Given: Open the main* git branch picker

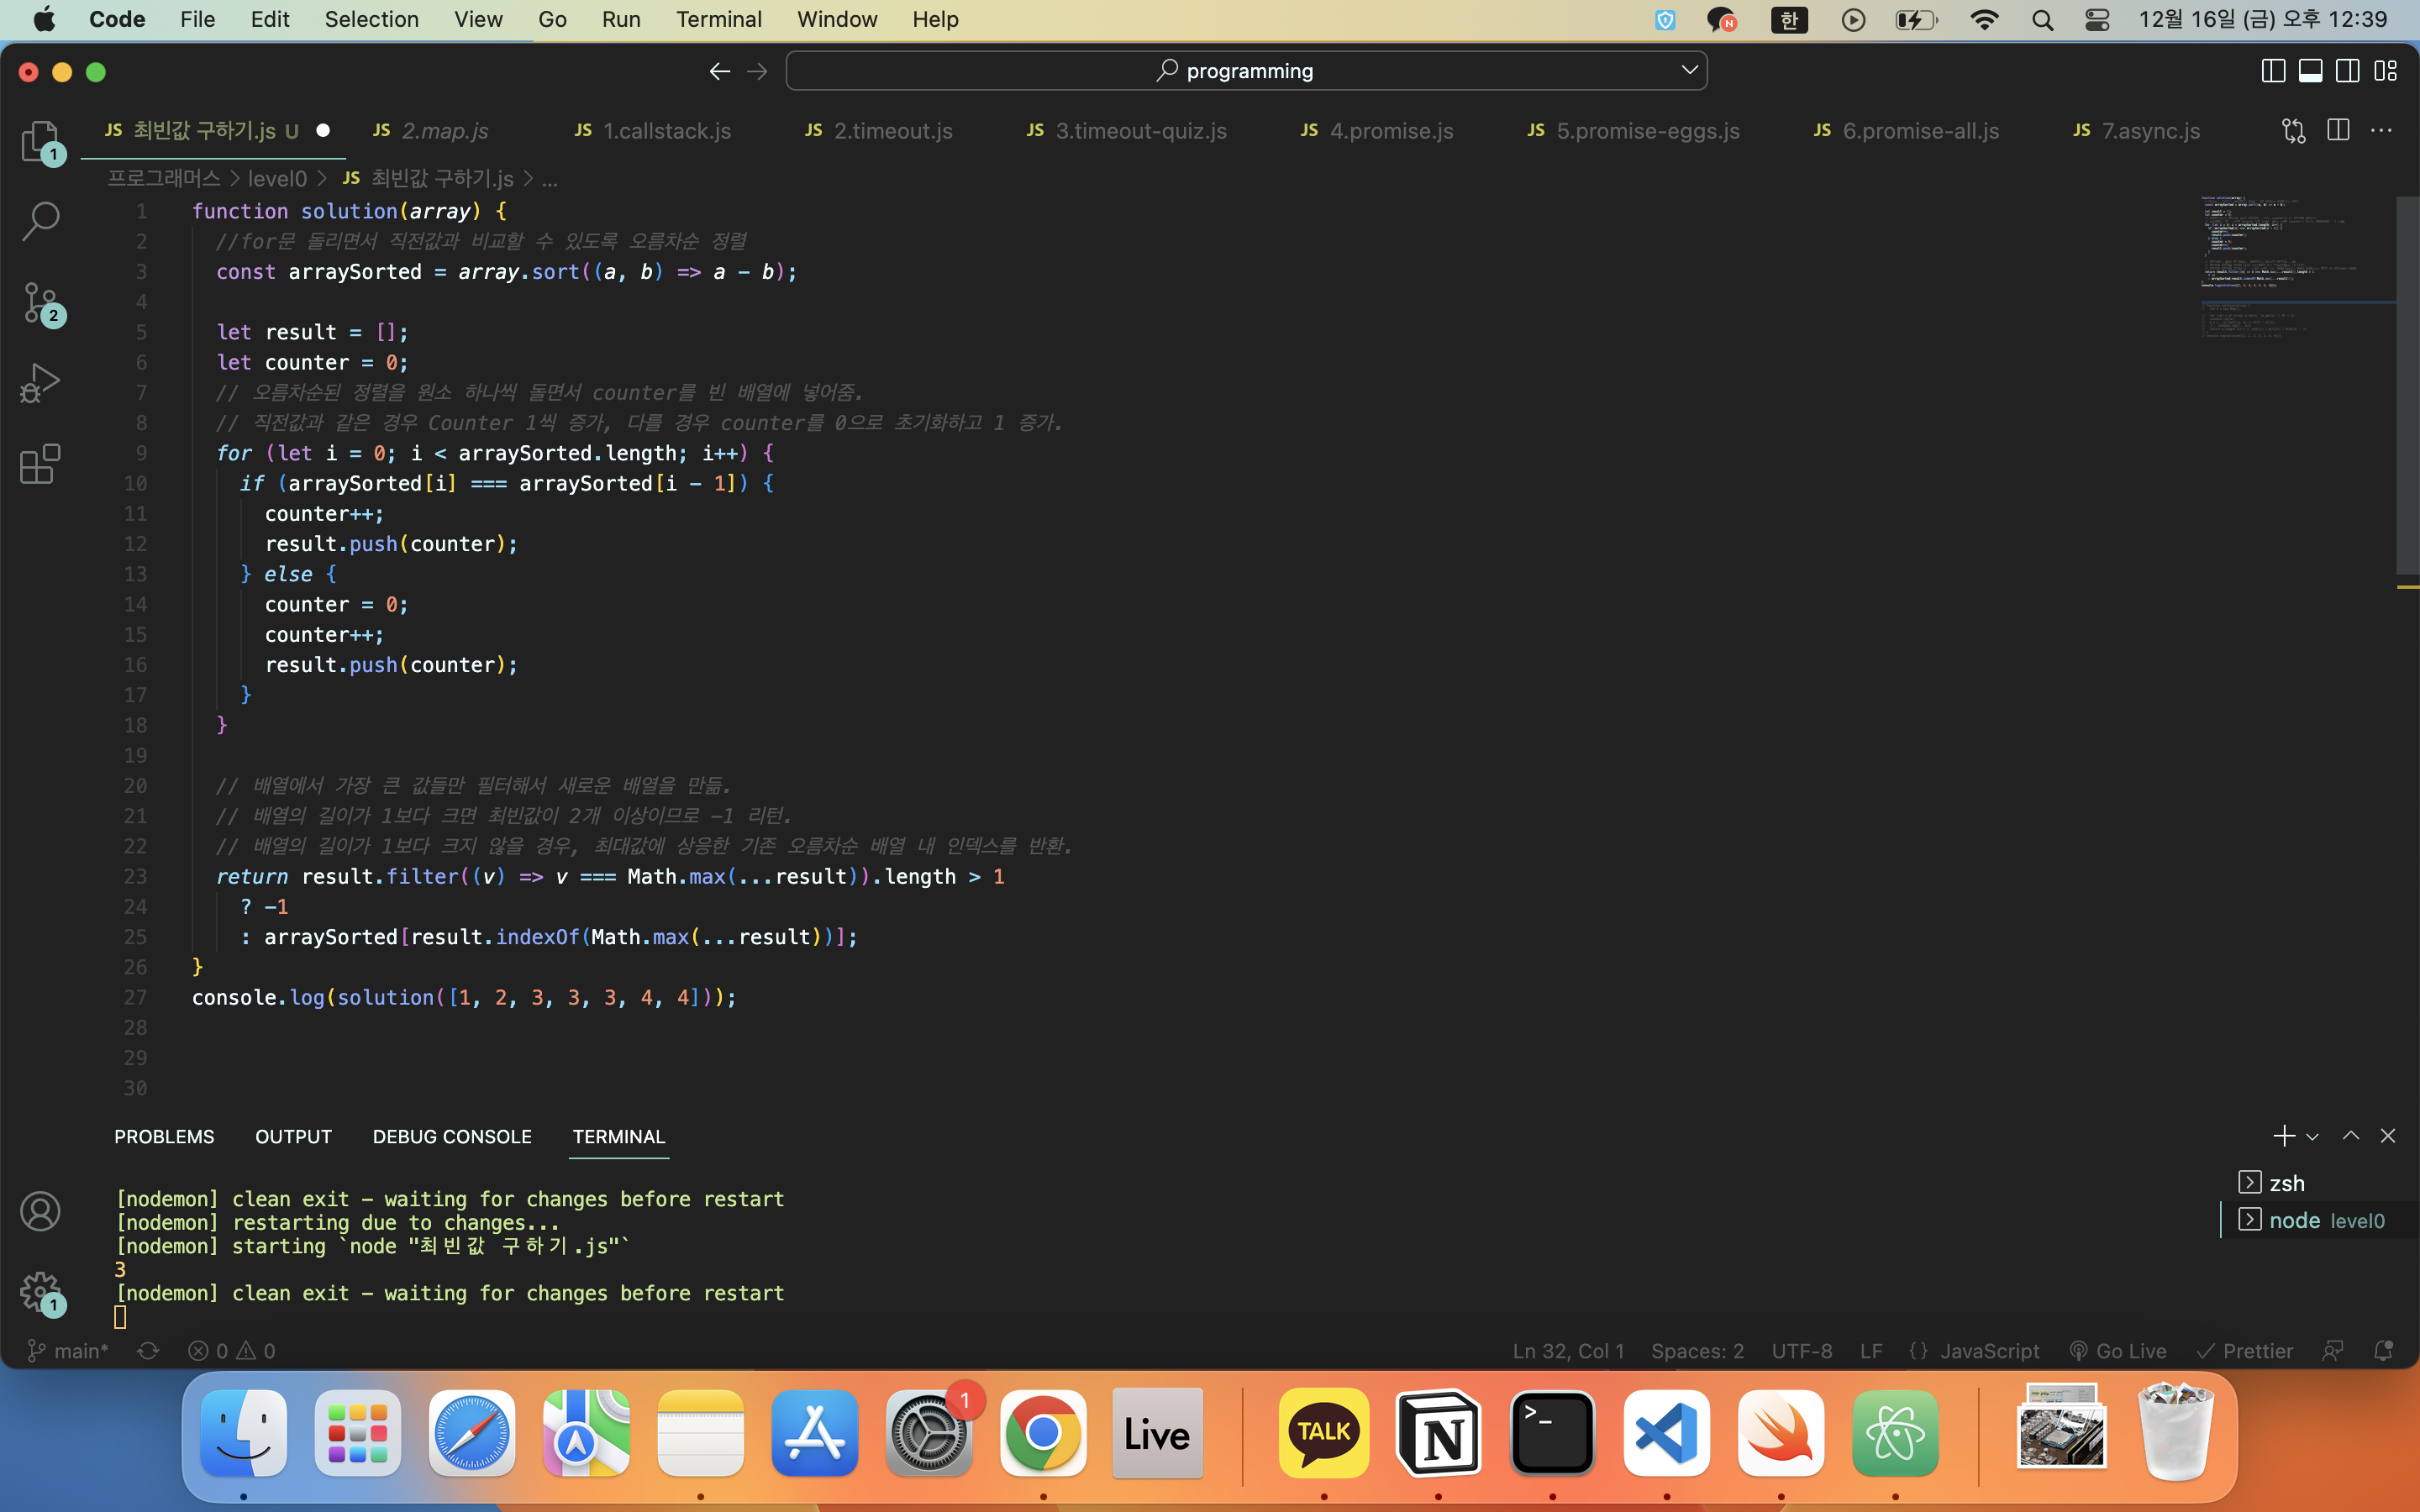Looking at the screenshot, I should pyautogui.click(x=67, y=1351).
